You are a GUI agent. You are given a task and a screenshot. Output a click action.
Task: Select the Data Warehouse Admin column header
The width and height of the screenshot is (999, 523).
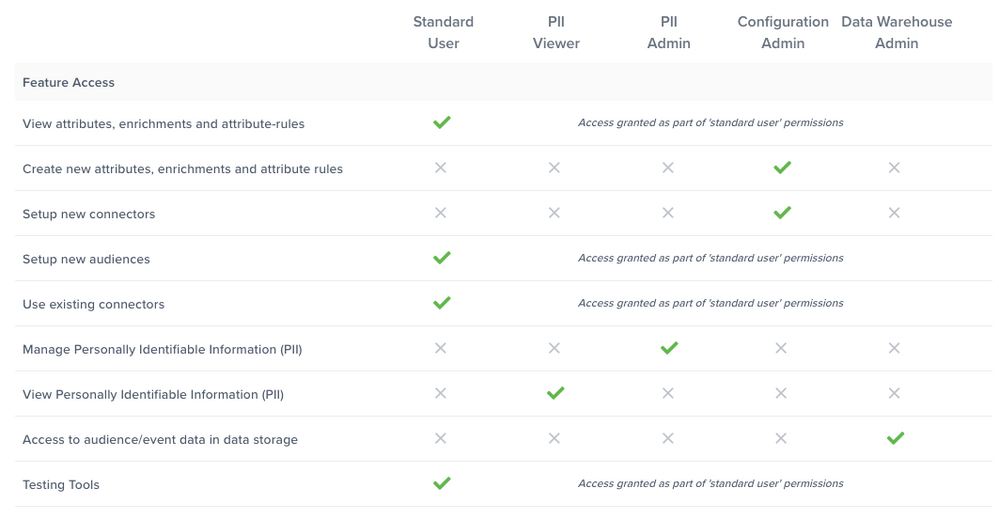pyautogui.click(x=896, y=32)
